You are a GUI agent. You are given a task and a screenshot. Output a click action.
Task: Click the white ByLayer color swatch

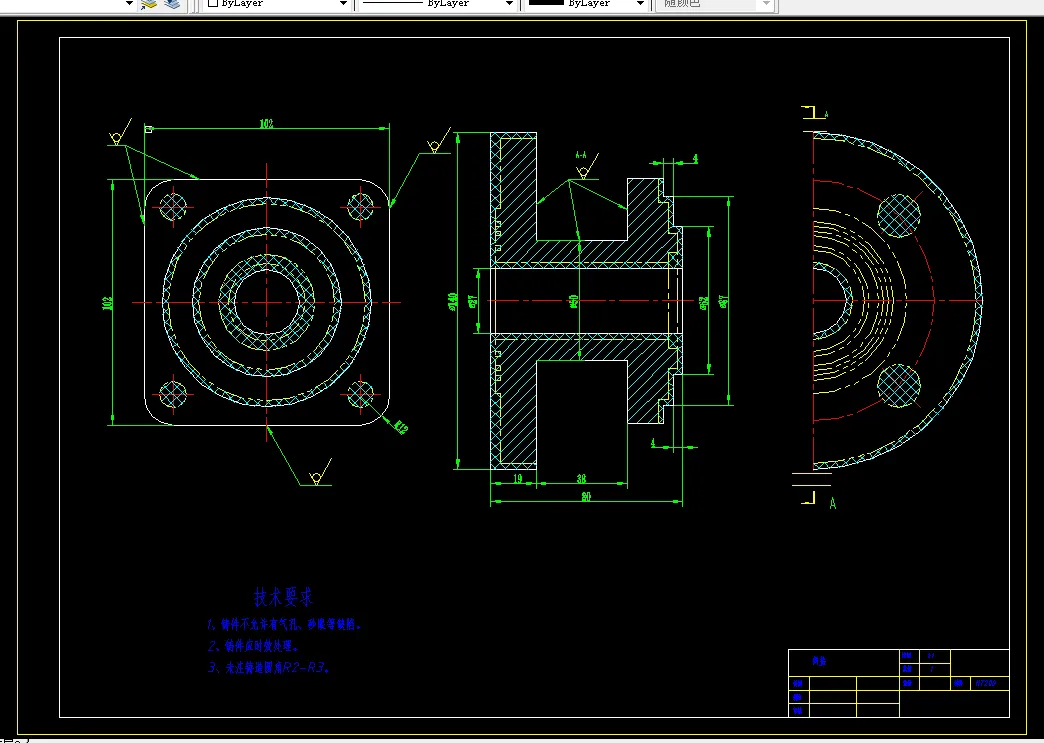click(x=213, y=3)
